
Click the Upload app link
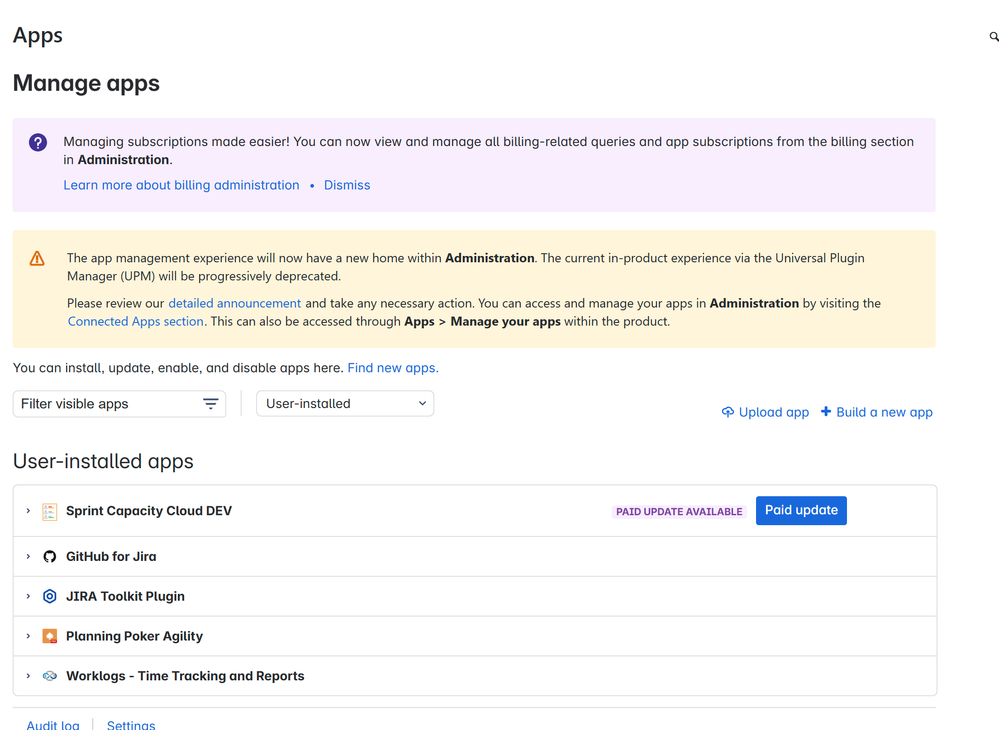(765, 412)
